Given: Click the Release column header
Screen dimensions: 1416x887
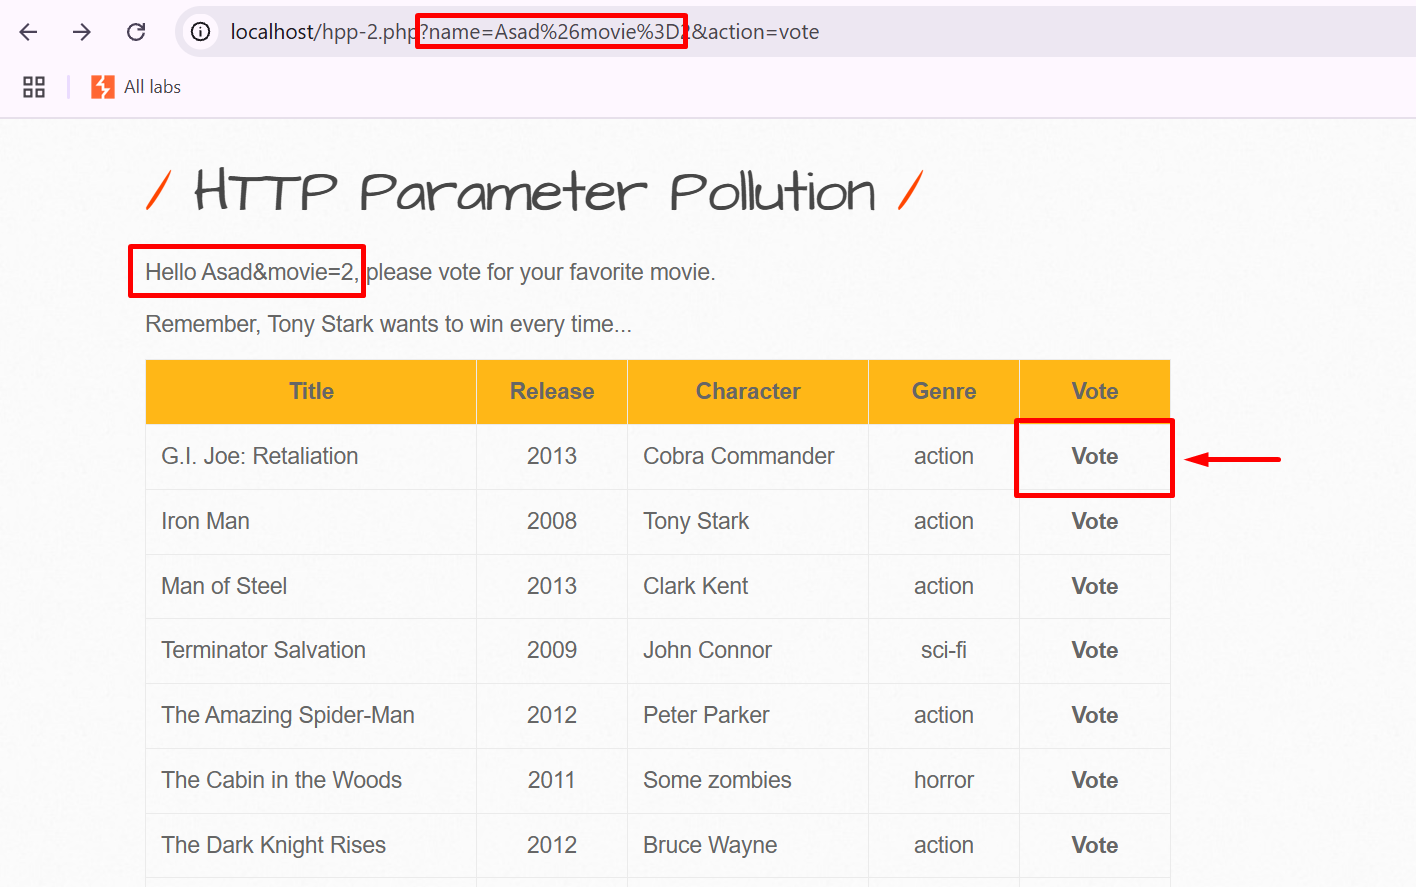Looking at the screenshot, I should click(x=552, y=392).
